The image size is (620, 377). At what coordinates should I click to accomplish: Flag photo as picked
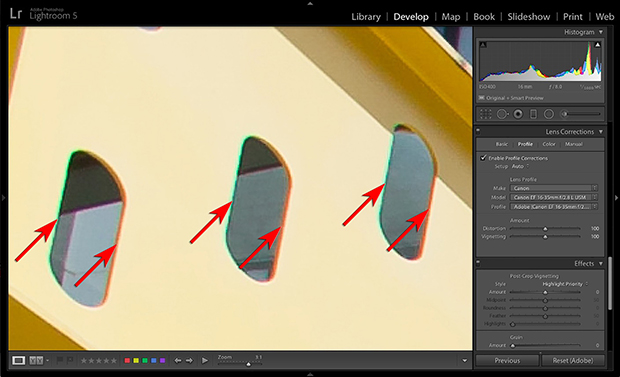pyautogui.click(x=60, y=360)
